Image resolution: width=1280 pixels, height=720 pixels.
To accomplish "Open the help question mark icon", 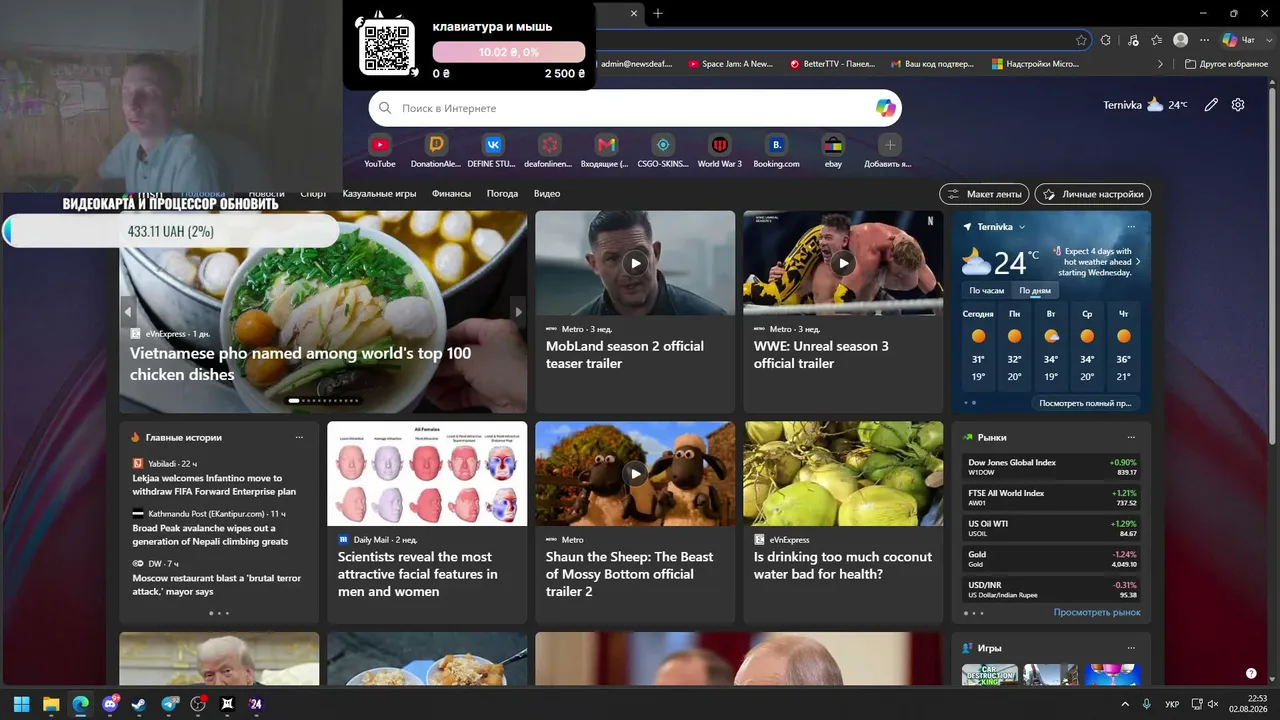I will click(x=1251, y=673).
